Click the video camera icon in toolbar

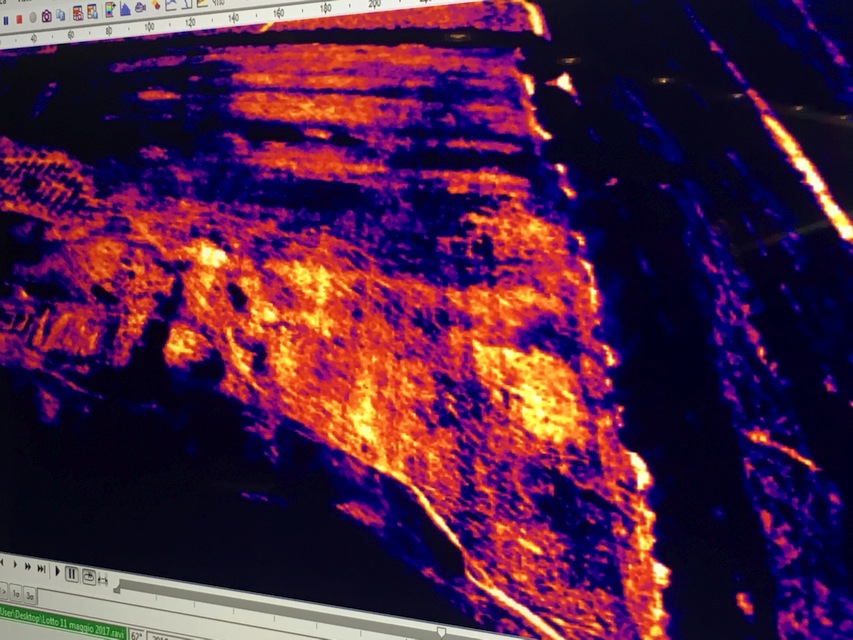pos(140,8)
